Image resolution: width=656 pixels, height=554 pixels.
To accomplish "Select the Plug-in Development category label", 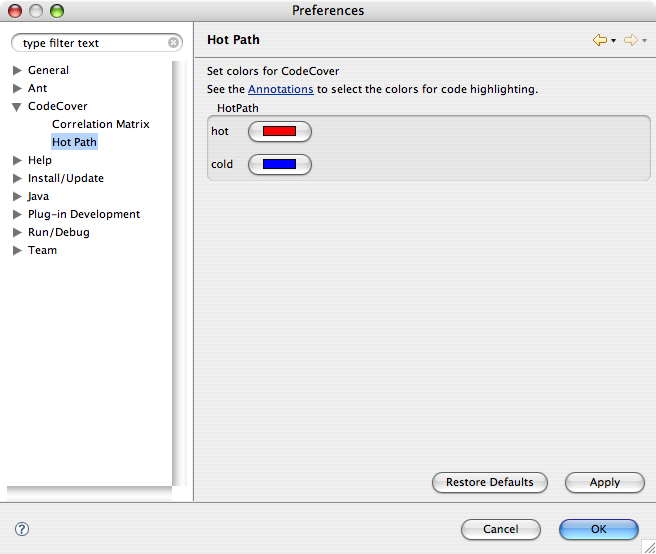I will point(84,214).
